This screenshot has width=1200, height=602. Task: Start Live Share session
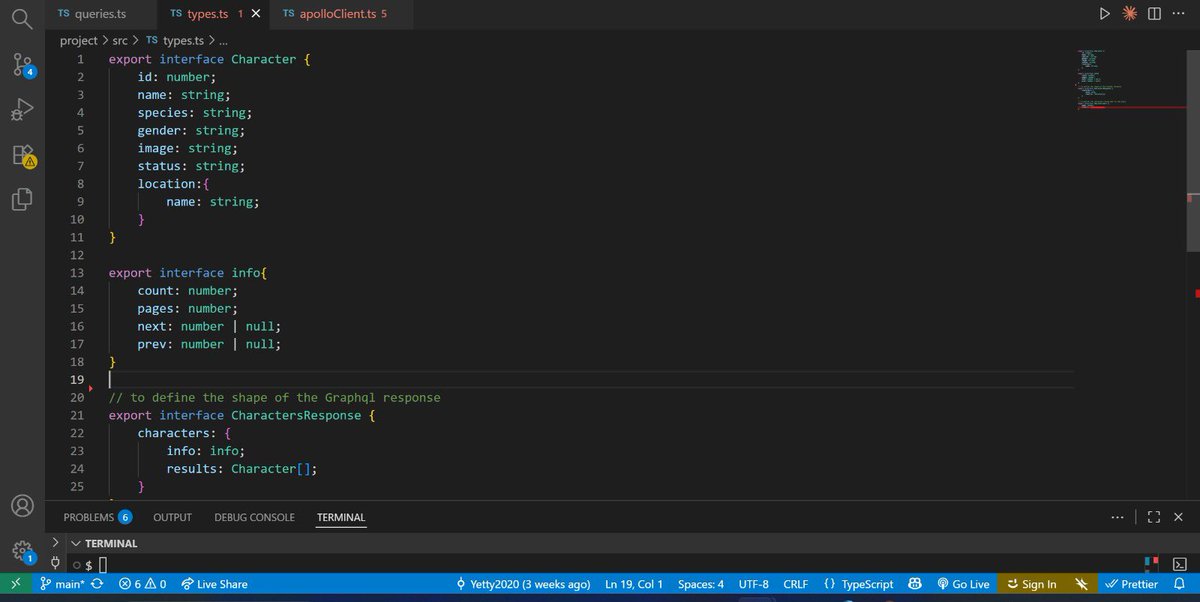pyautogui.click(x=214, y=584)
